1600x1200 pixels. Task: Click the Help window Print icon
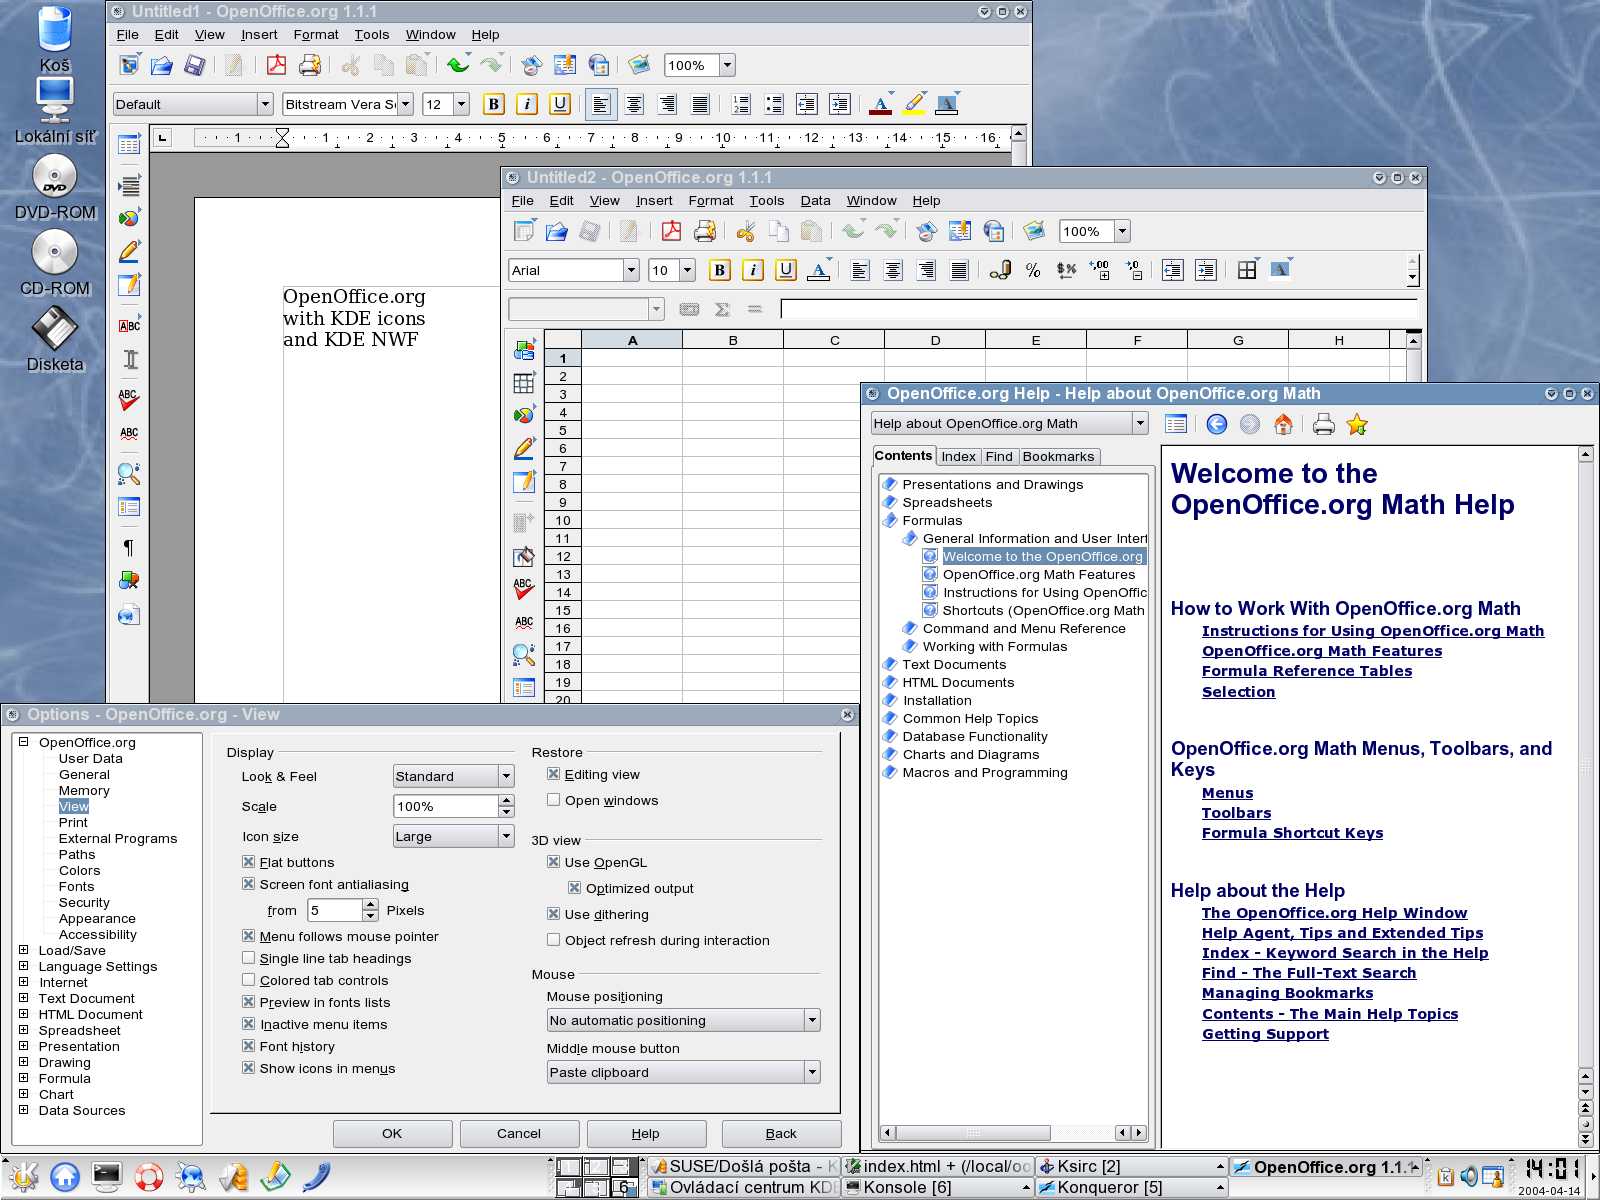click(1323, 424)
